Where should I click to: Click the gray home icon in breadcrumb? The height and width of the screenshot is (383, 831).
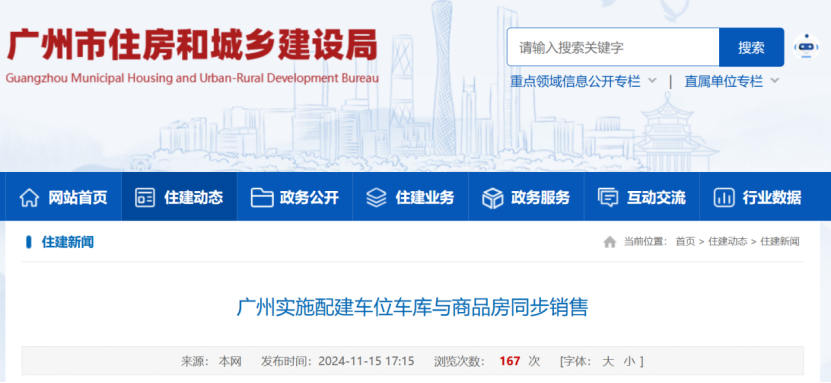pyautogui.click(x=610, y=242)
